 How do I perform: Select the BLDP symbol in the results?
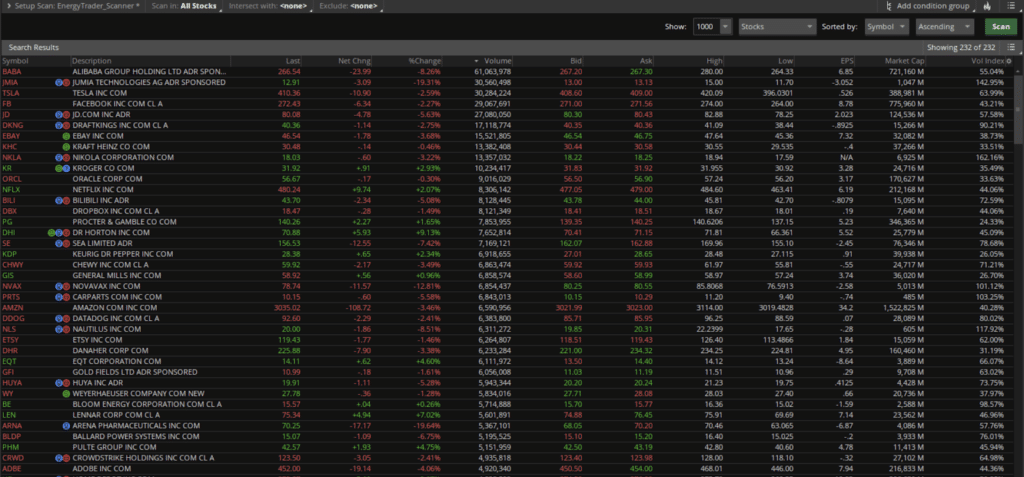tap(11, 436)
